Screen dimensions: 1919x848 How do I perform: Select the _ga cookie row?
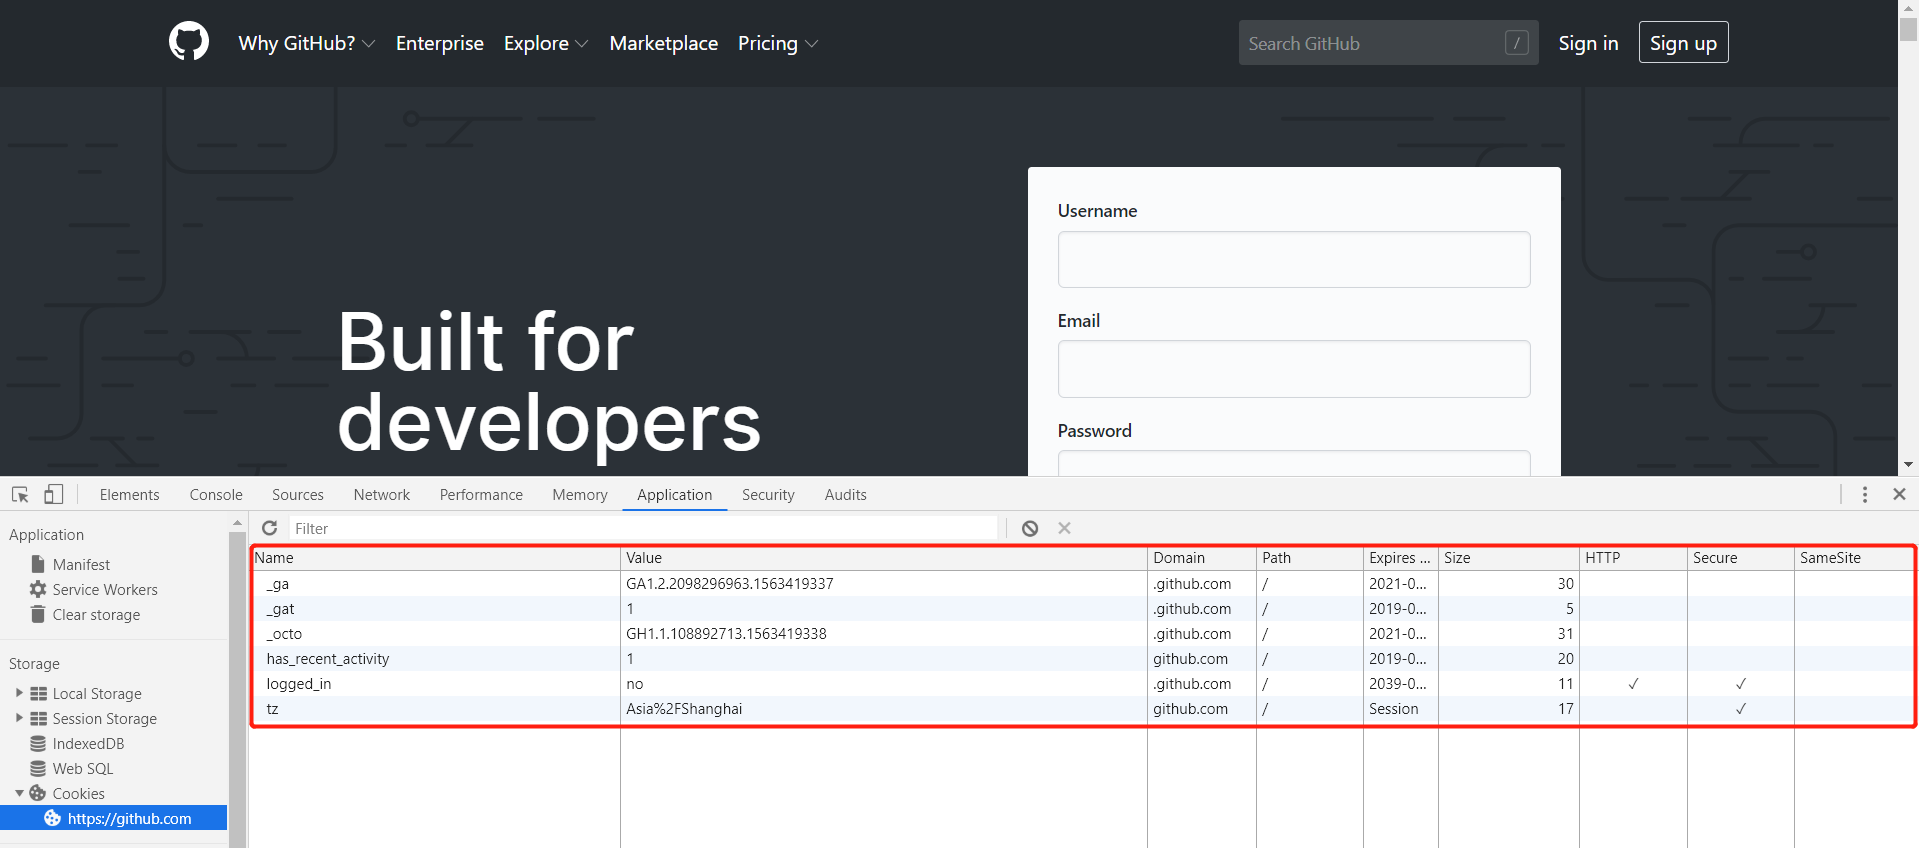1083,583
